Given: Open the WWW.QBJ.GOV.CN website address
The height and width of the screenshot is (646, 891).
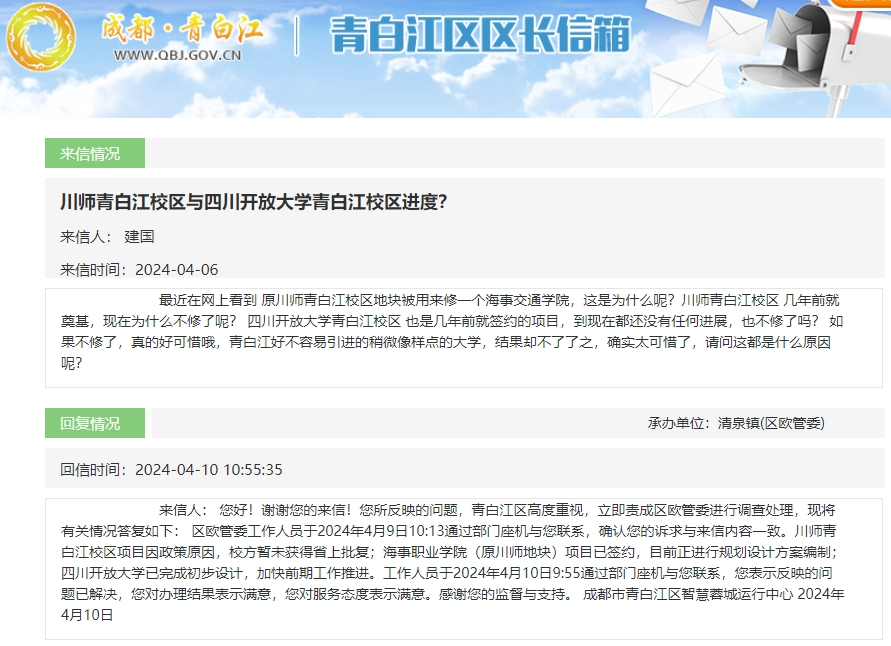Looking at the screenshot, I should pyautogui.click(x=177, y=55).
